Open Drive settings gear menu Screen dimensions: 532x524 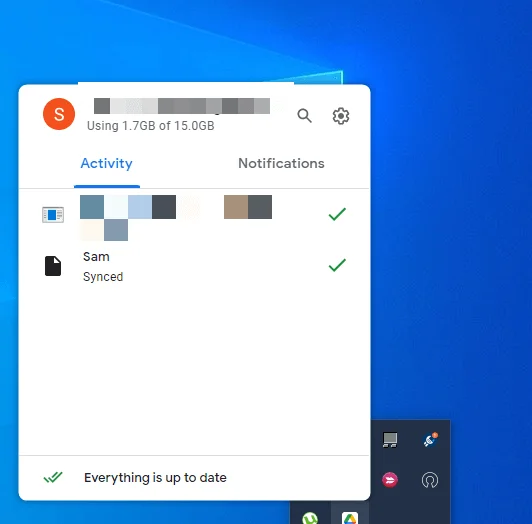click(x=341, y=116)
